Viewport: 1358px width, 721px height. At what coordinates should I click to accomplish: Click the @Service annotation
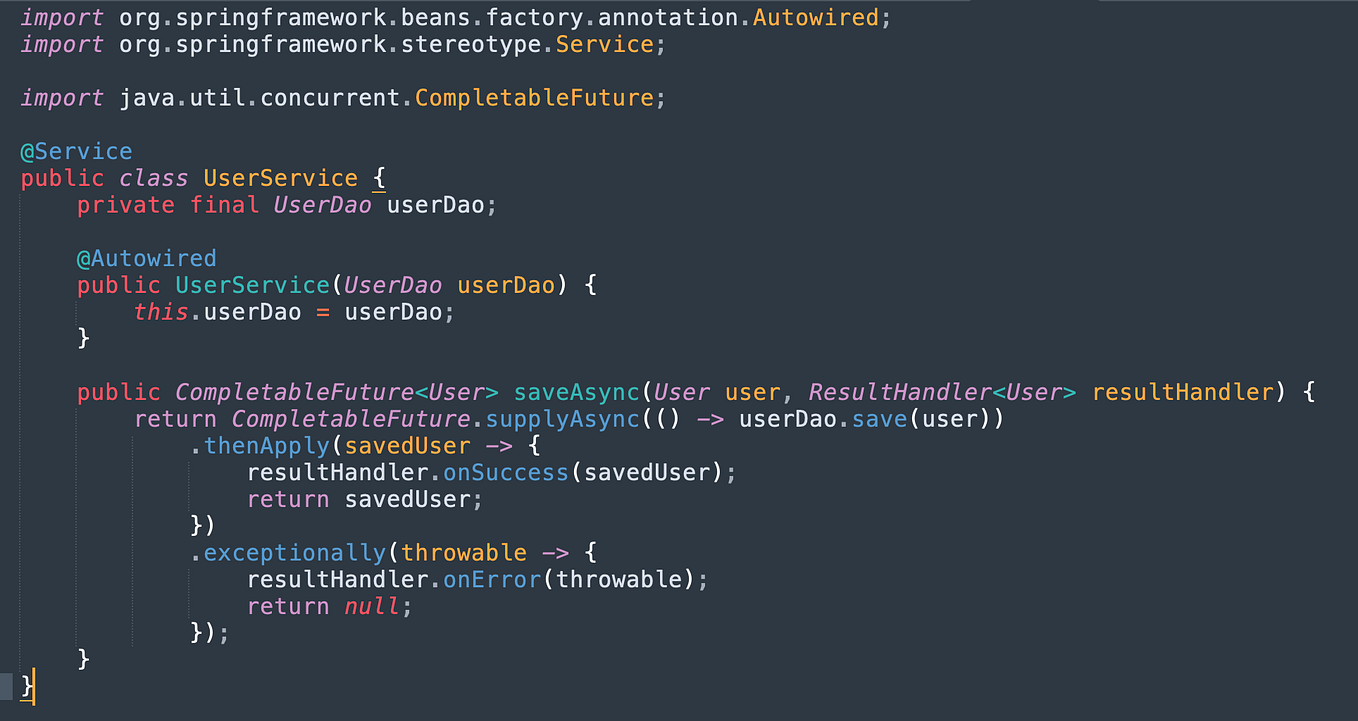[x=76, y=150]
